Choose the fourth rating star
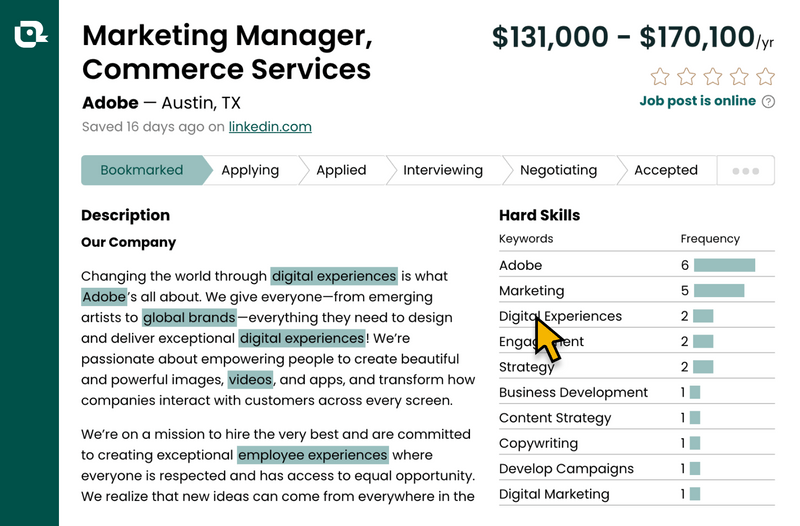Screen dimensions: 800x526 (x=739, y=77)
